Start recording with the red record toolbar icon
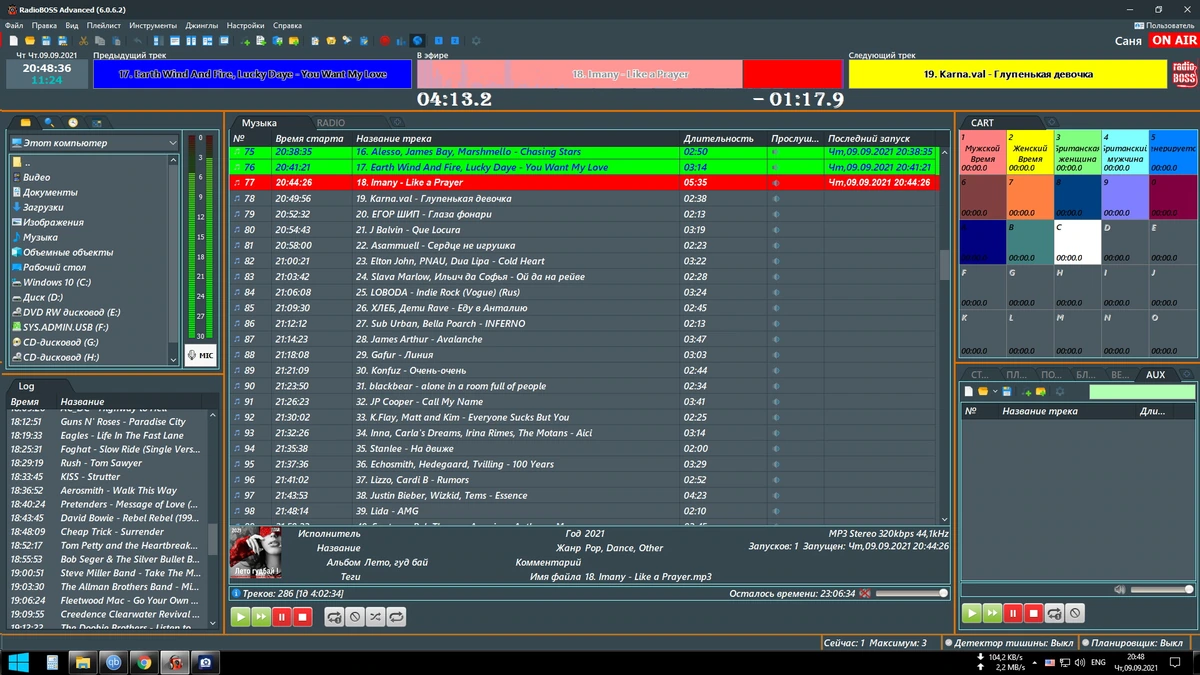This screenshot has height=675, width=1200. pos(385,41)
